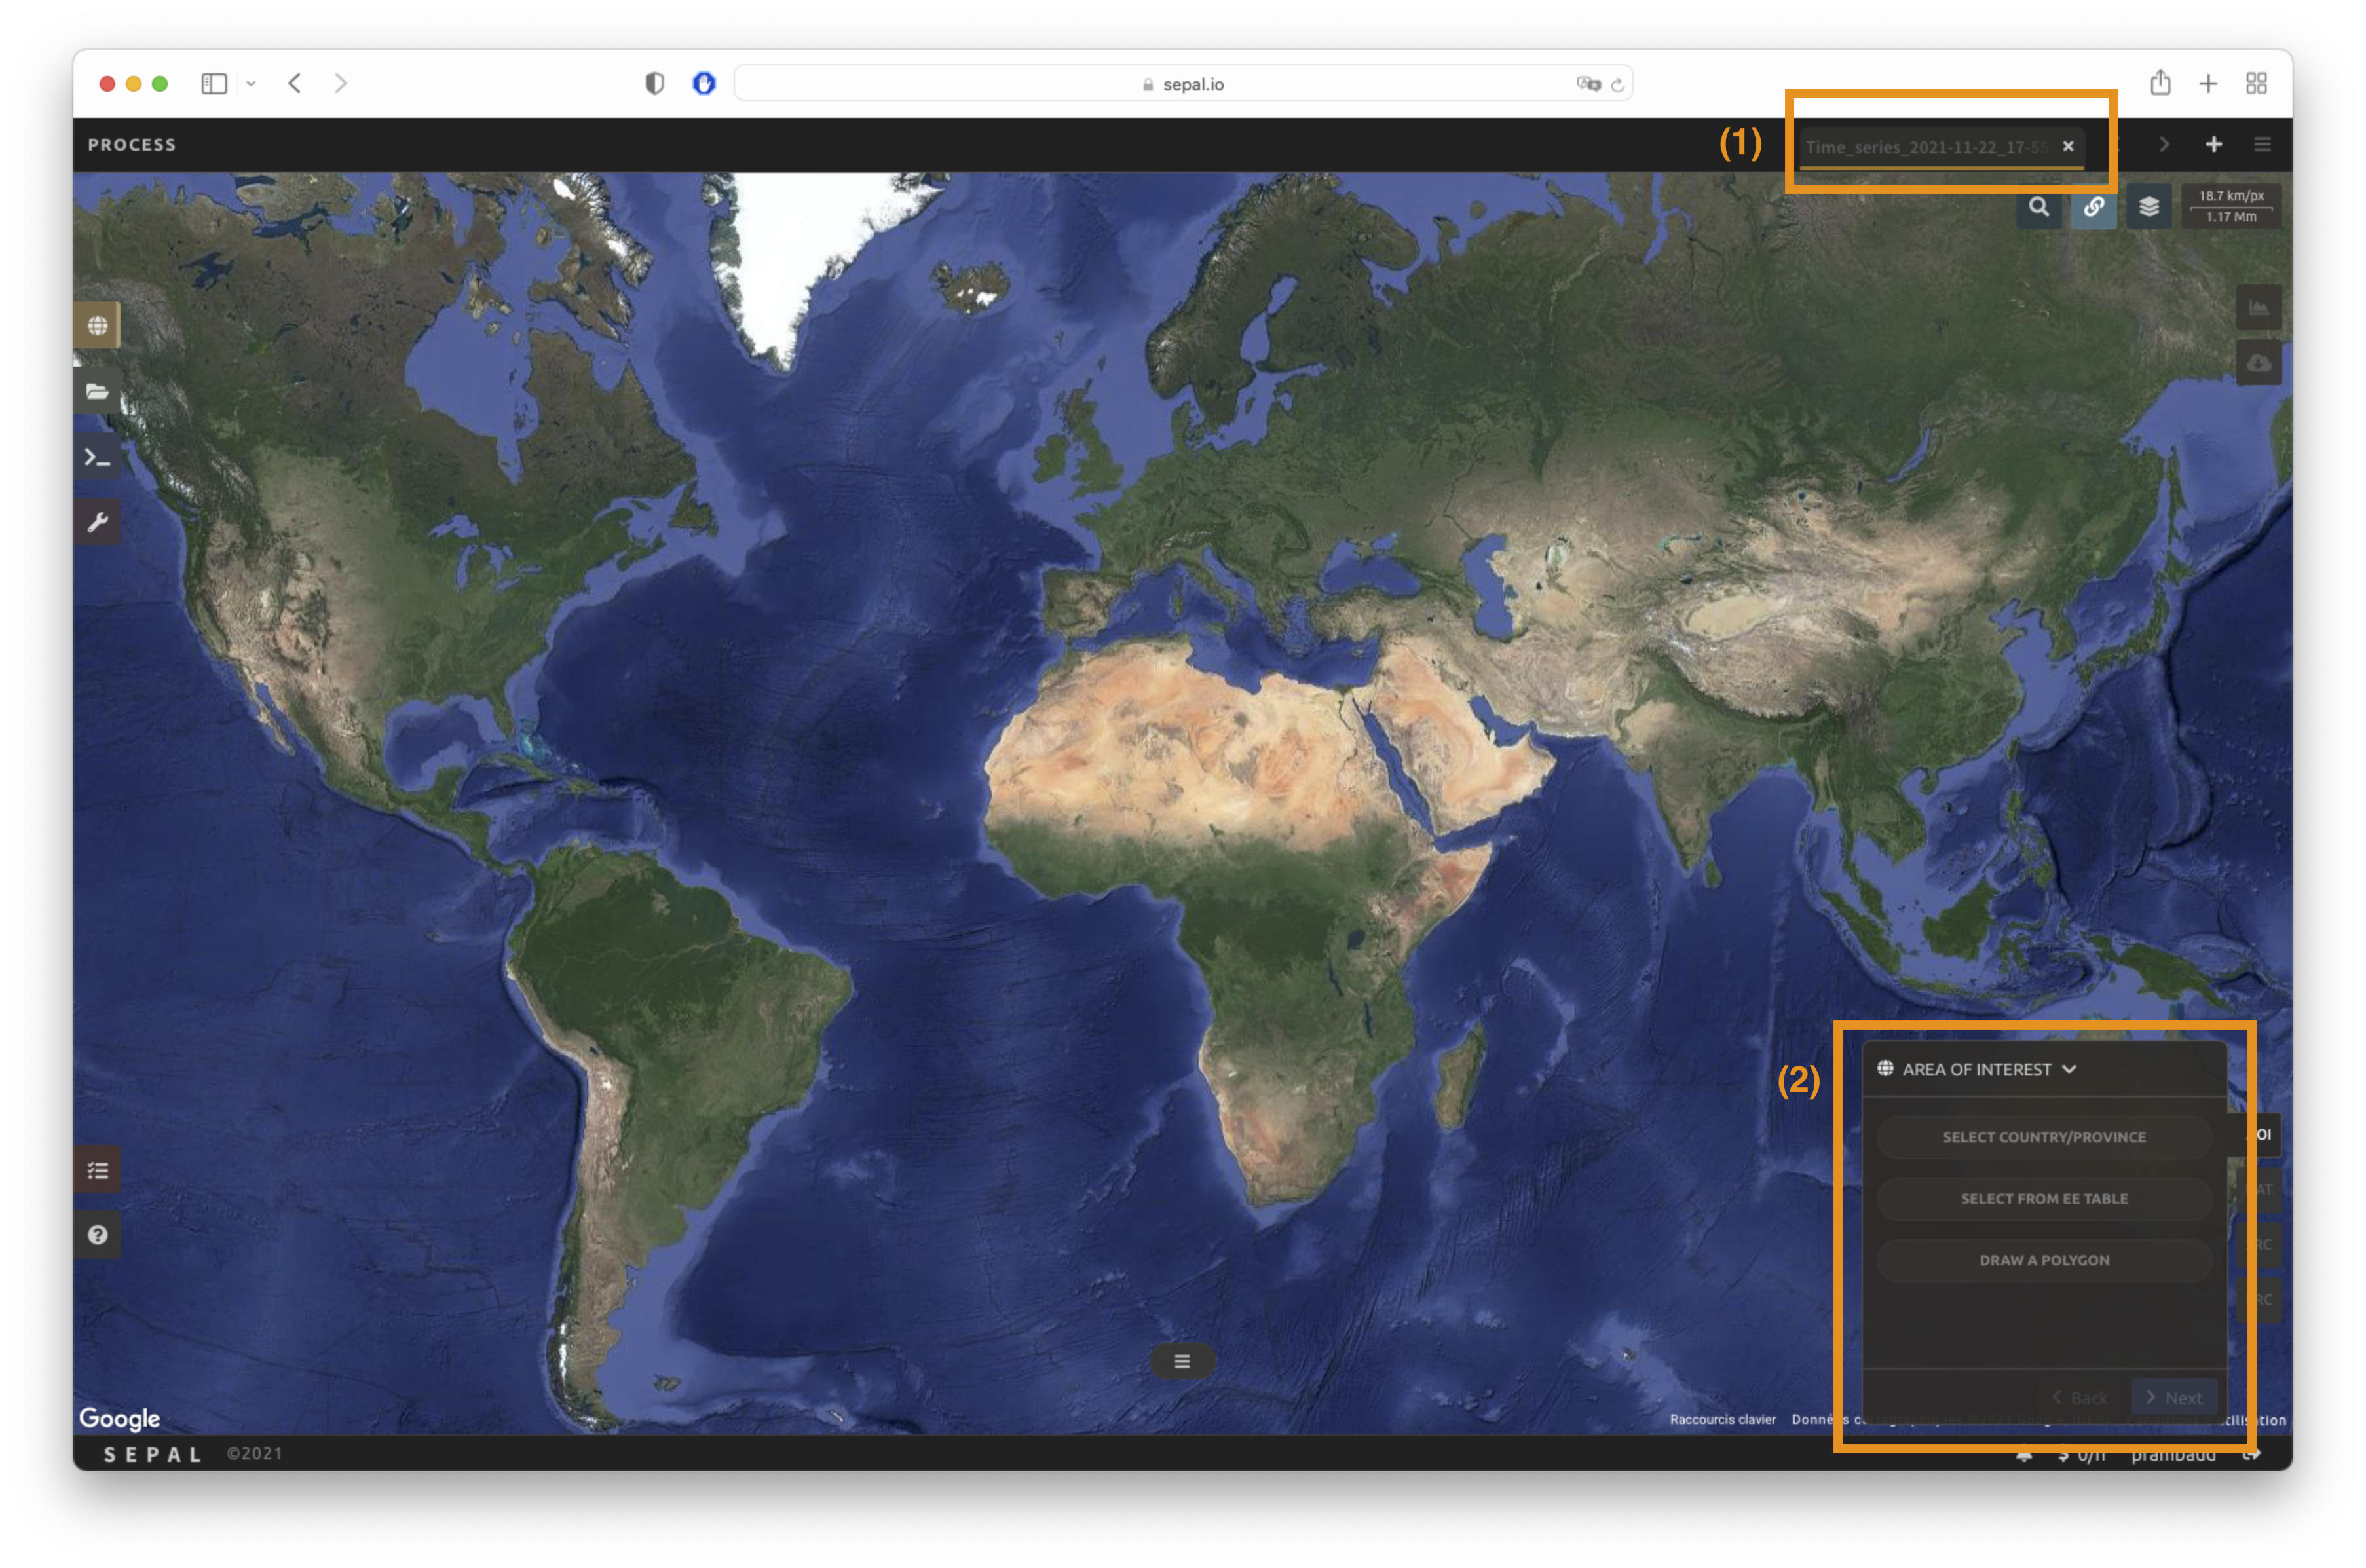
Task: Click the map search magnifier icon
Action: [x=2039, y=207]
